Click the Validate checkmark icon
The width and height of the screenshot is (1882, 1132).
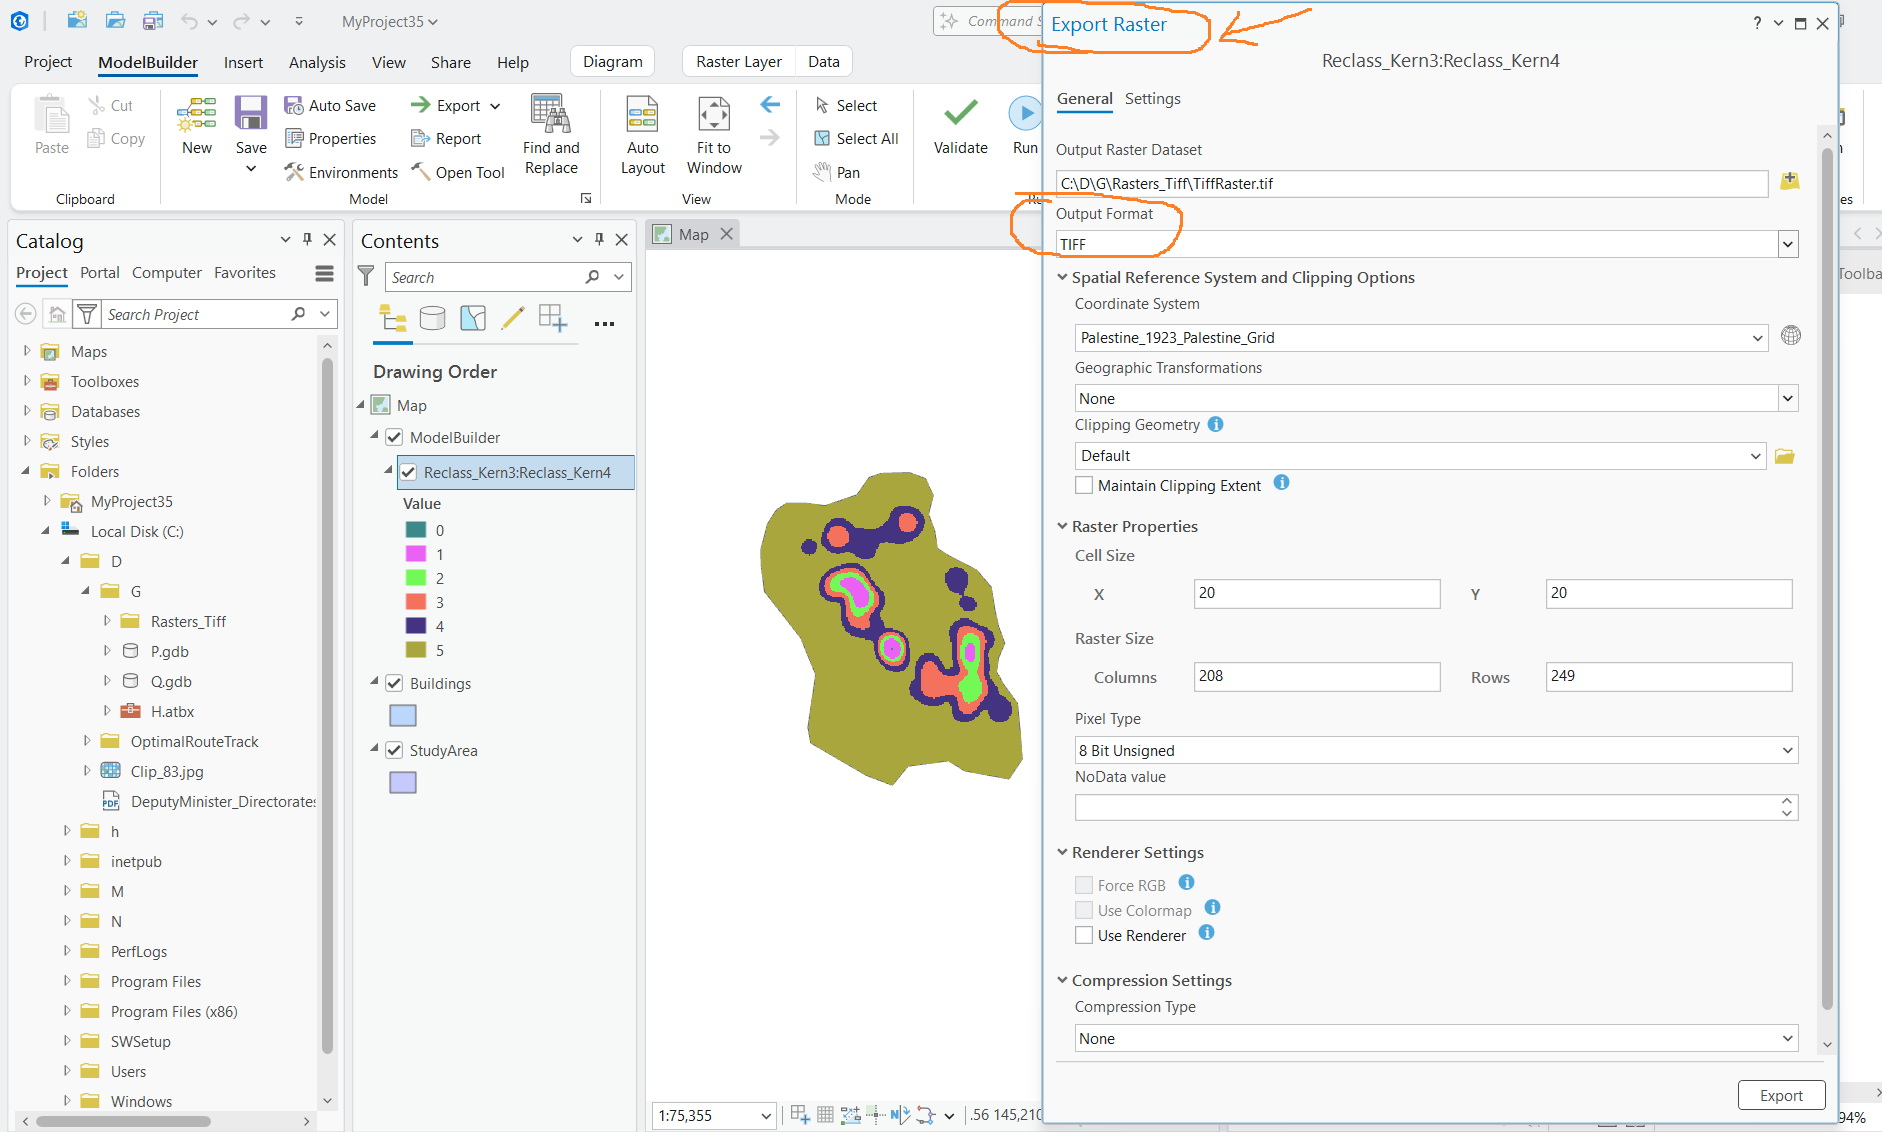[960, 113]
